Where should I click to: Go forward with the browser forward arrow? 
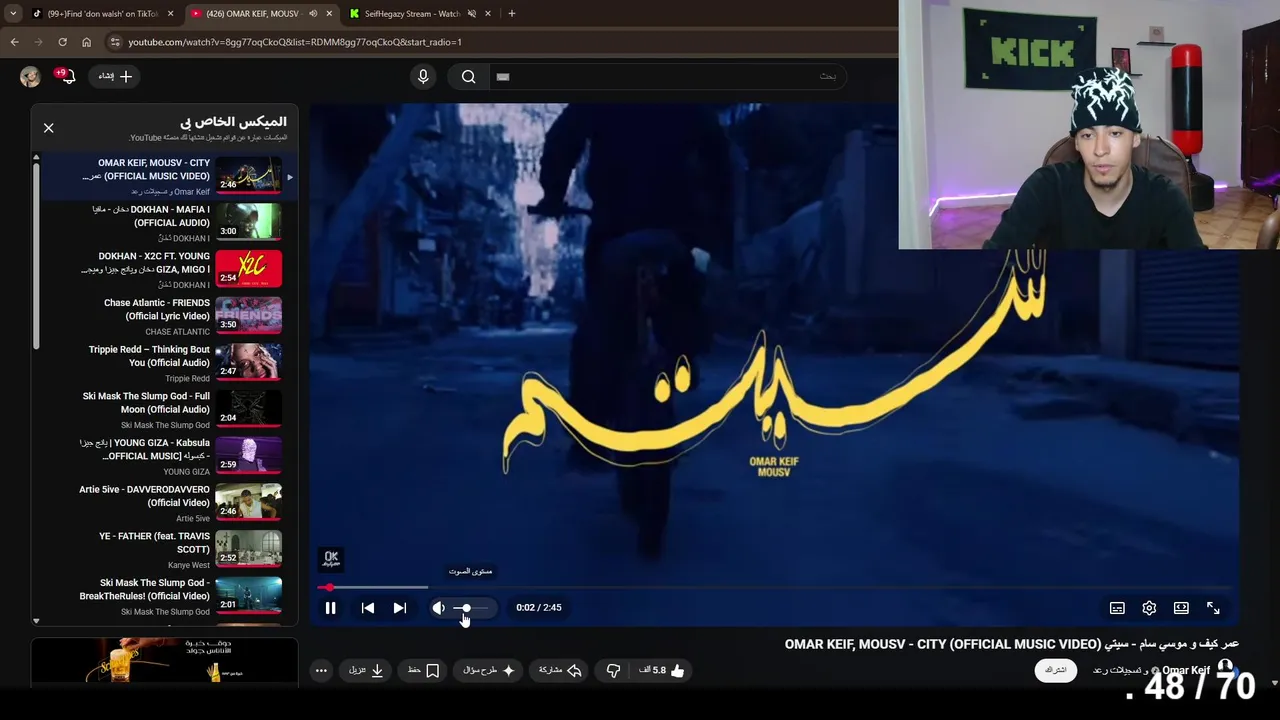pyautogui.click(x=38, y=42)
